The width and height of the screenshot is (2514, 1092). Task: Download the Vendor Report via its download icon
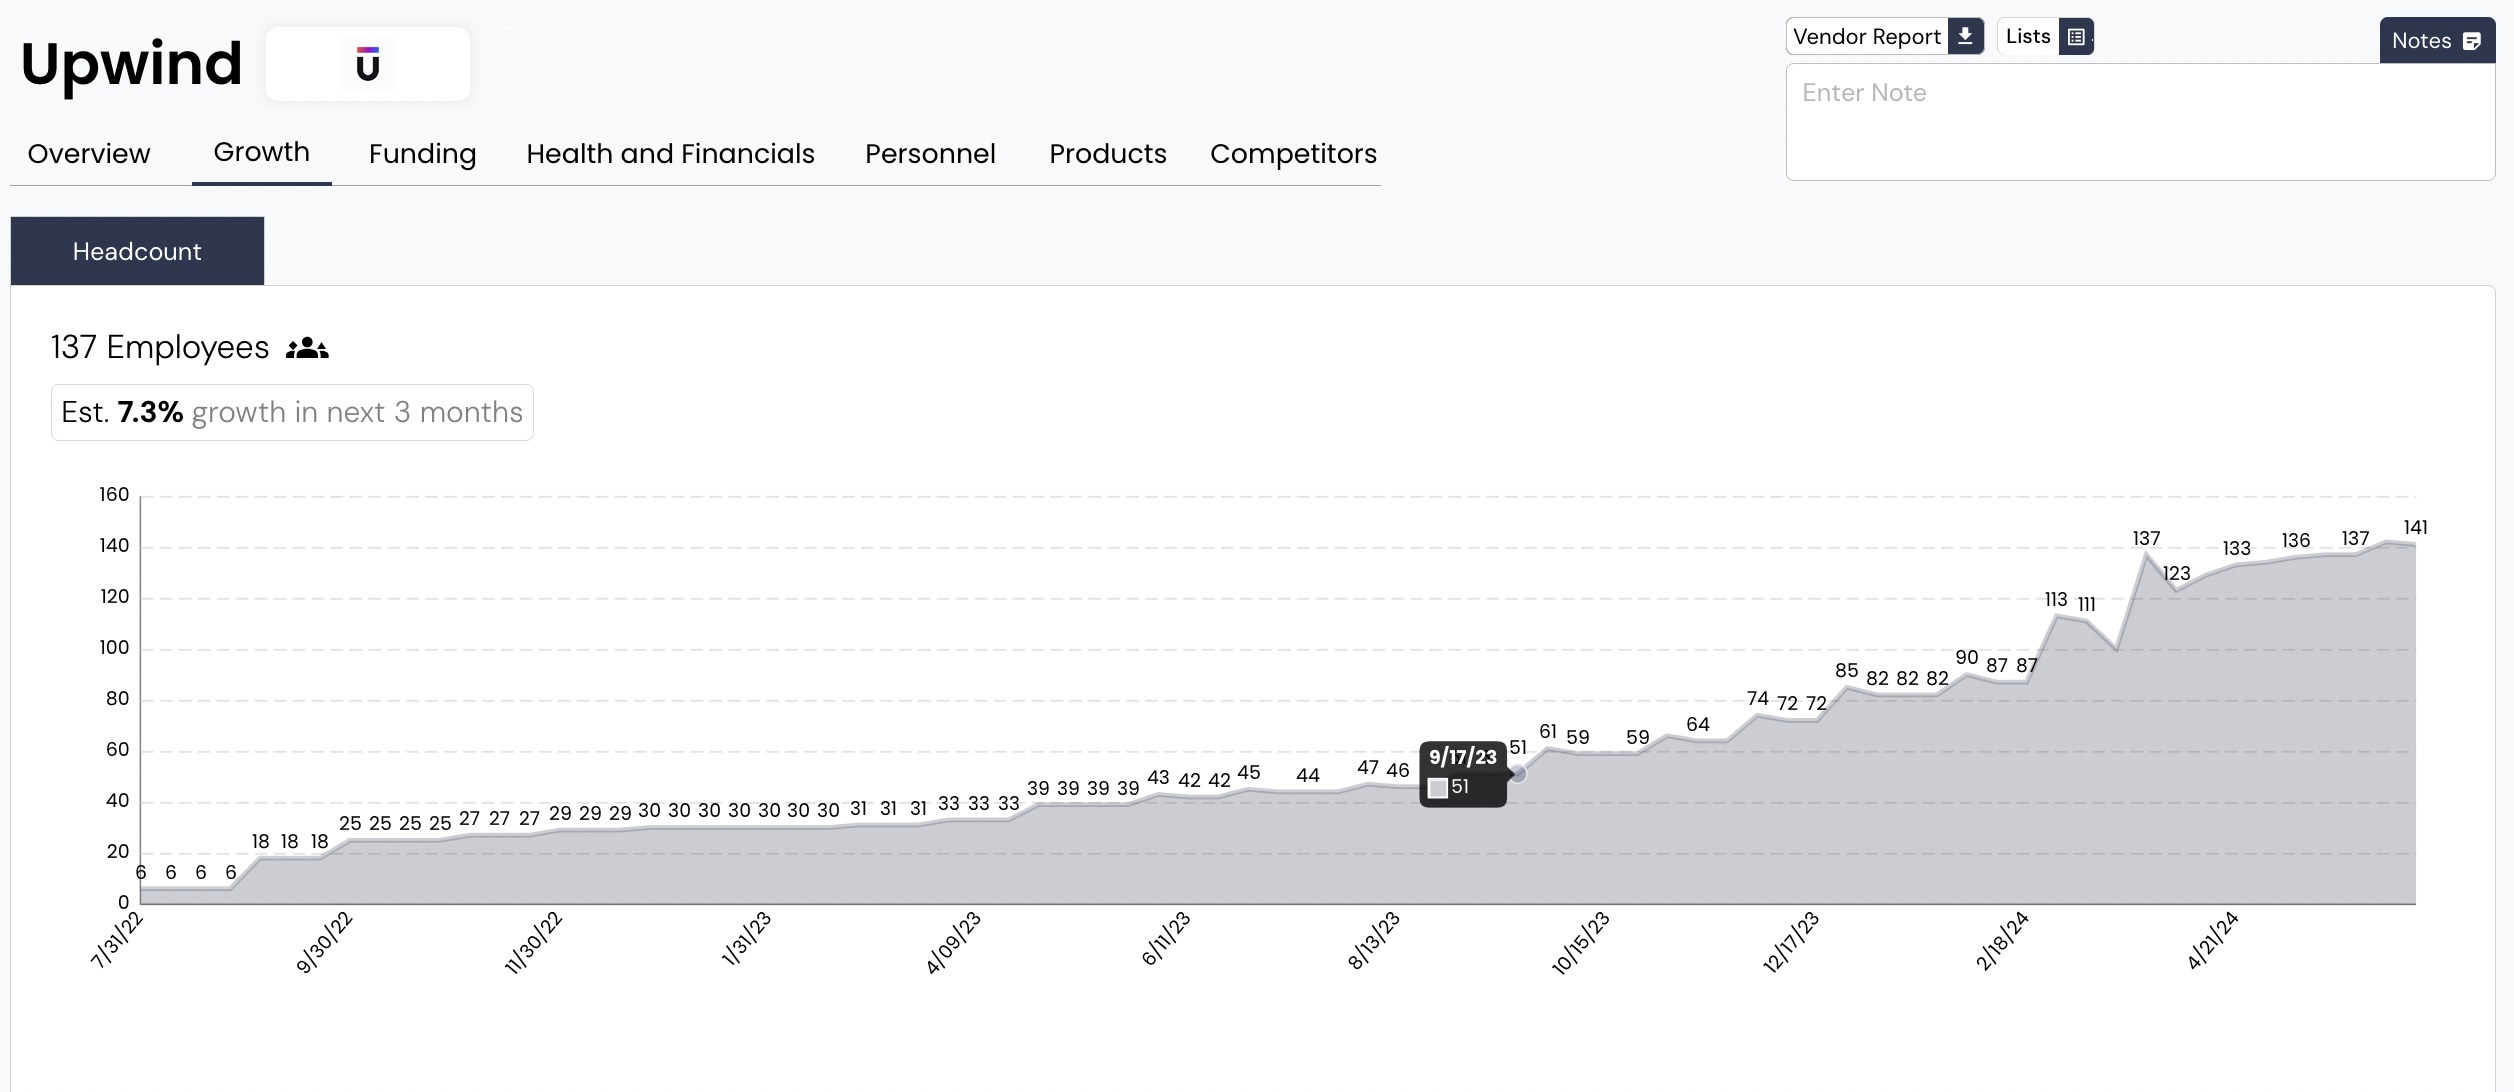coord(1965,36)
